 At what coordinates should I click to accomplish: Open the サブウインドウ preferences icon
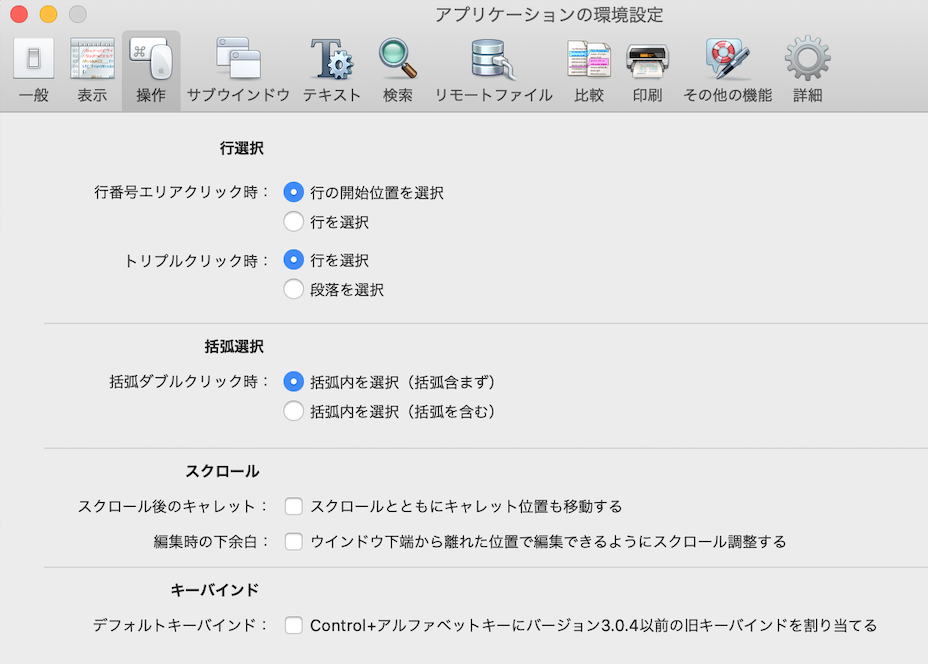pos(239,58)
